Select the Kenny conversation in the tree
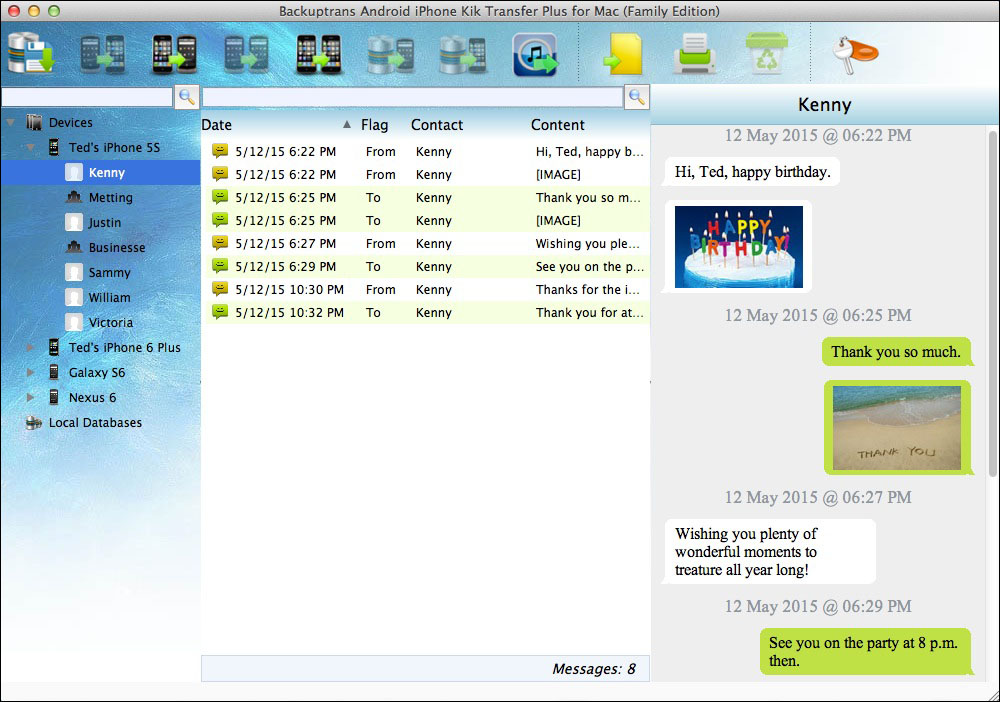This screenshot has height=702, width=1000. [x=100, y=173]
